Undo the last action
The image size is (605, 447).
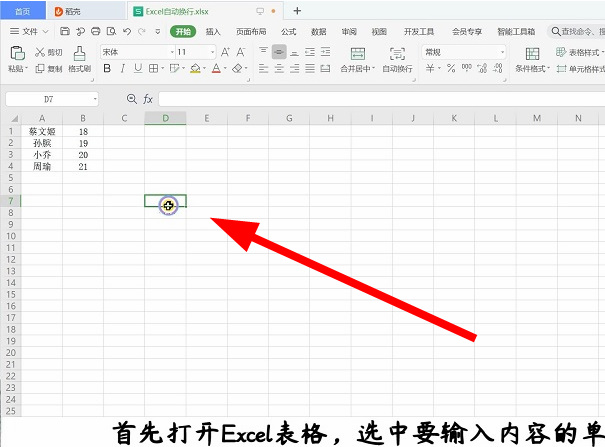click(127, 31)
